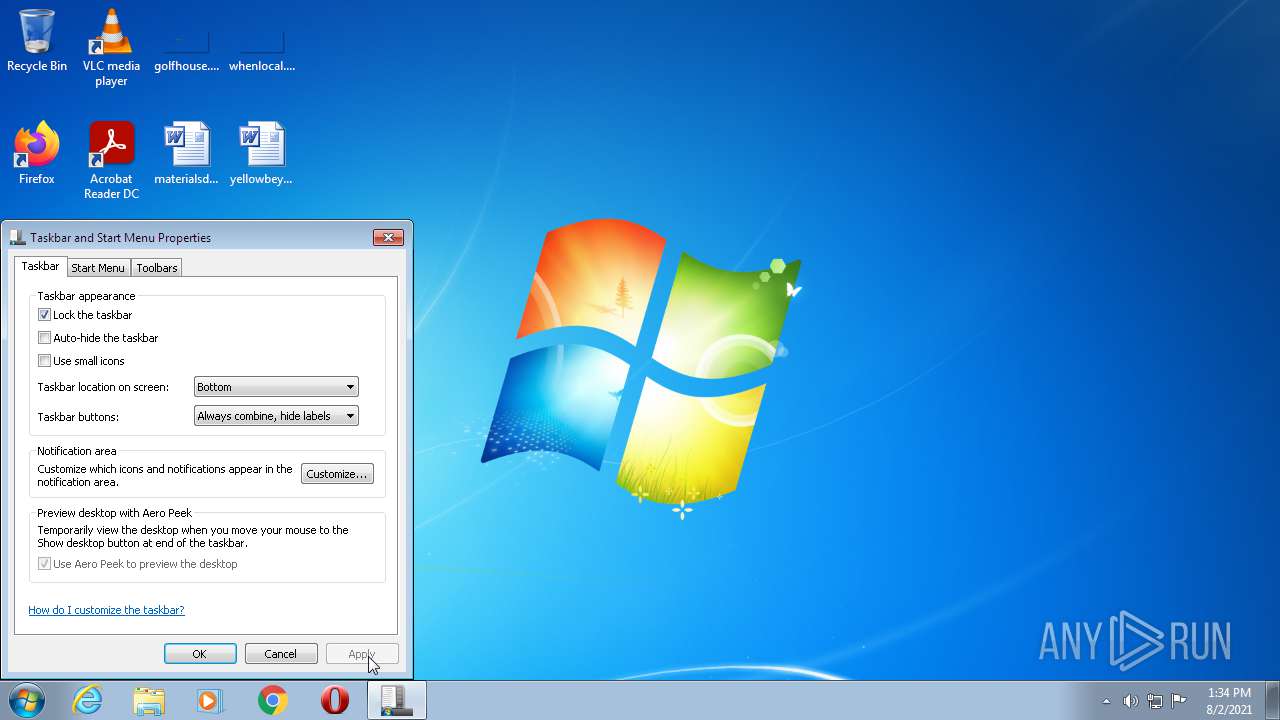Toggle Lock the taskbar checkbox

pos(44,315)
